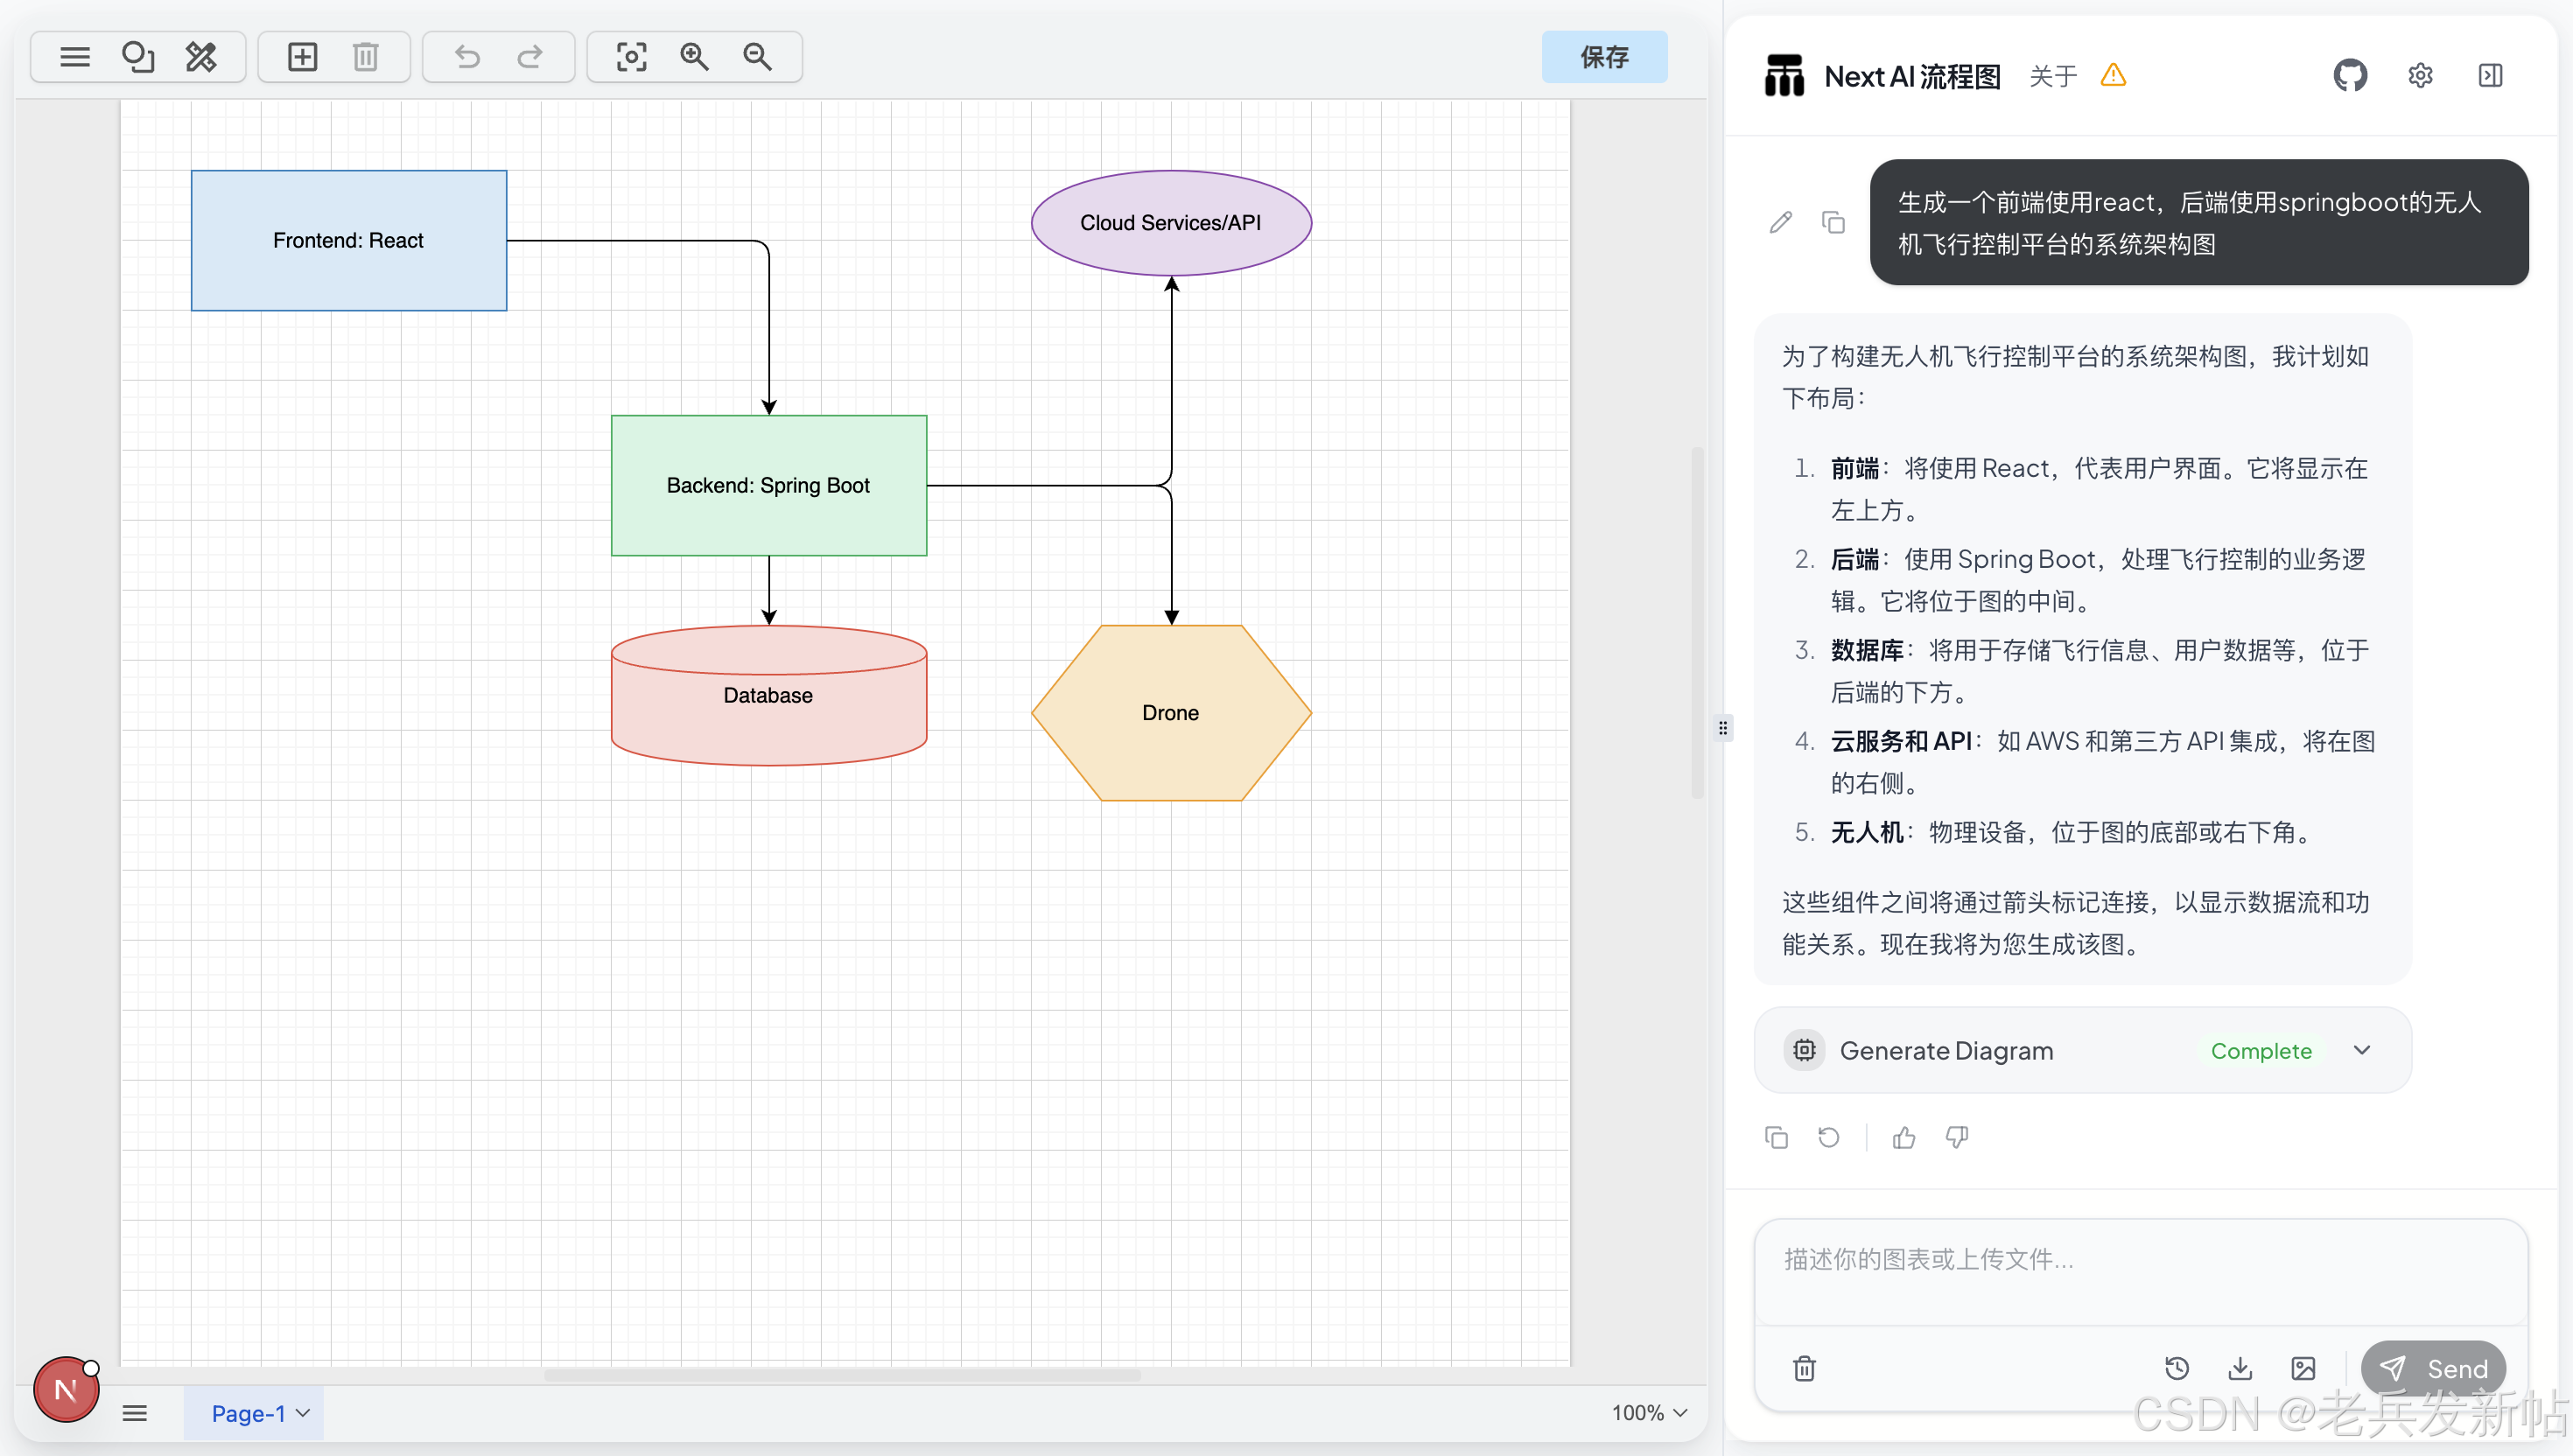Click the shapes panel icon in toolbar
The height and width of the screenshot is (1456, 2573).
(x=138, y=57)
